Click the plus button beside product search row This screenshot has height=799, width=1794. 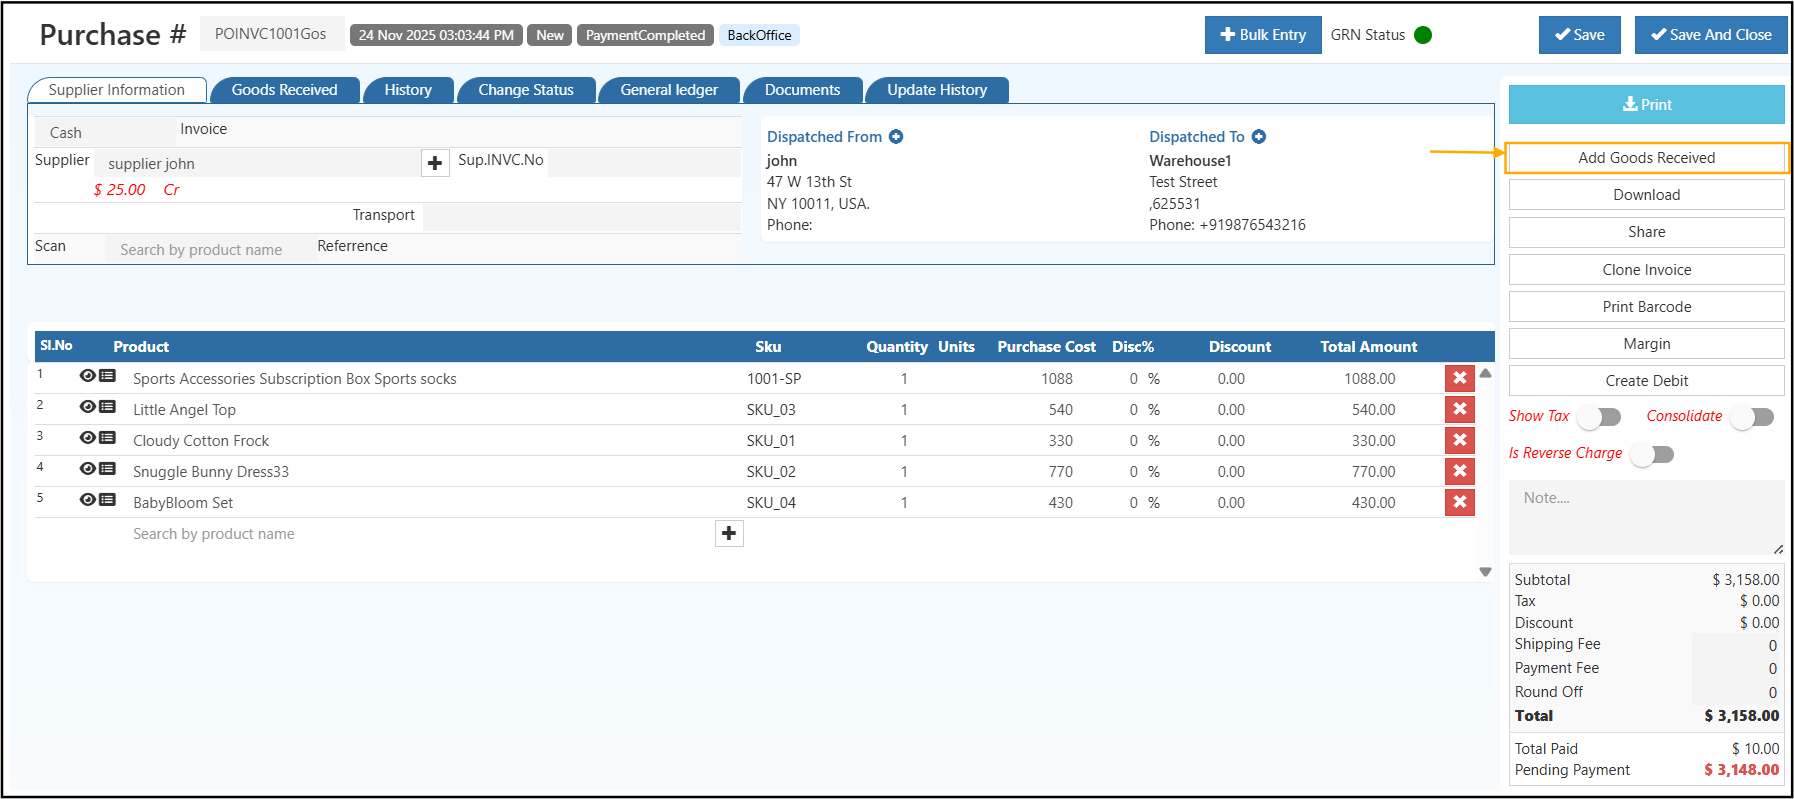coord(729,534)
